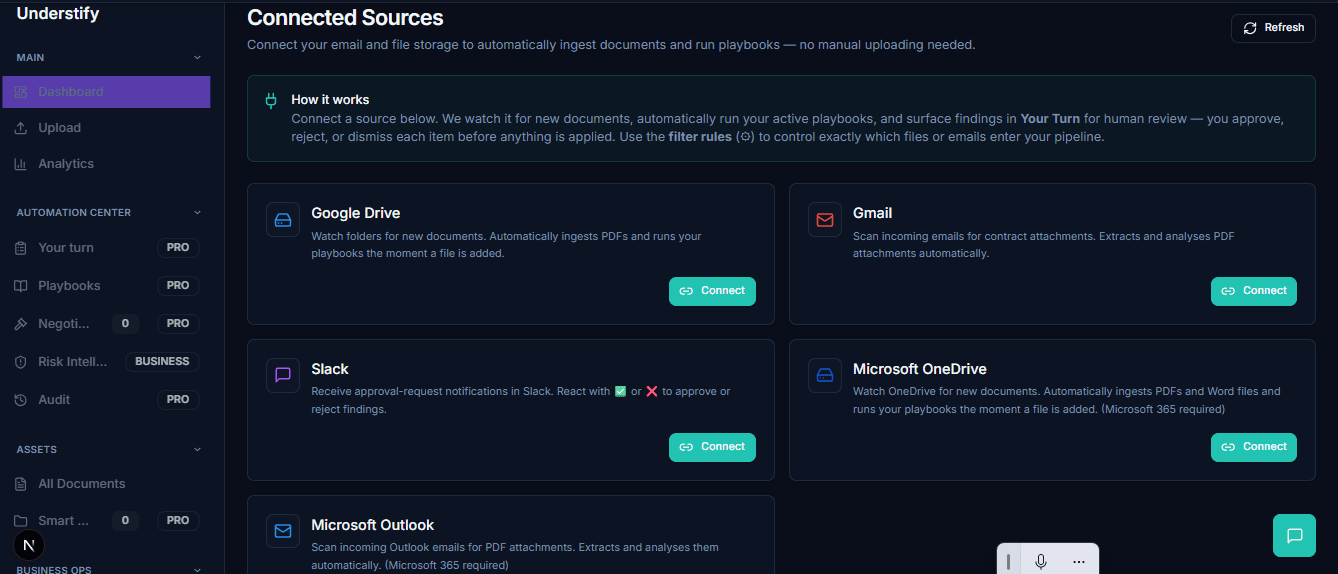Click the Google Drive card icon
The height and width of the screenshot is (574, 1338).
tap(283, 220)
